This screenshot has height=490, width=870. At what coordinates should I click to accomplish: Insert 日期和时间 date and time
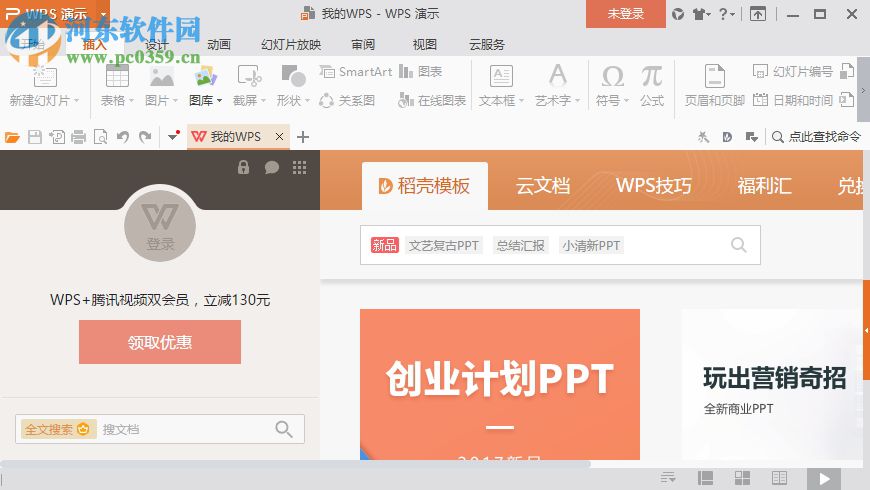793,100
